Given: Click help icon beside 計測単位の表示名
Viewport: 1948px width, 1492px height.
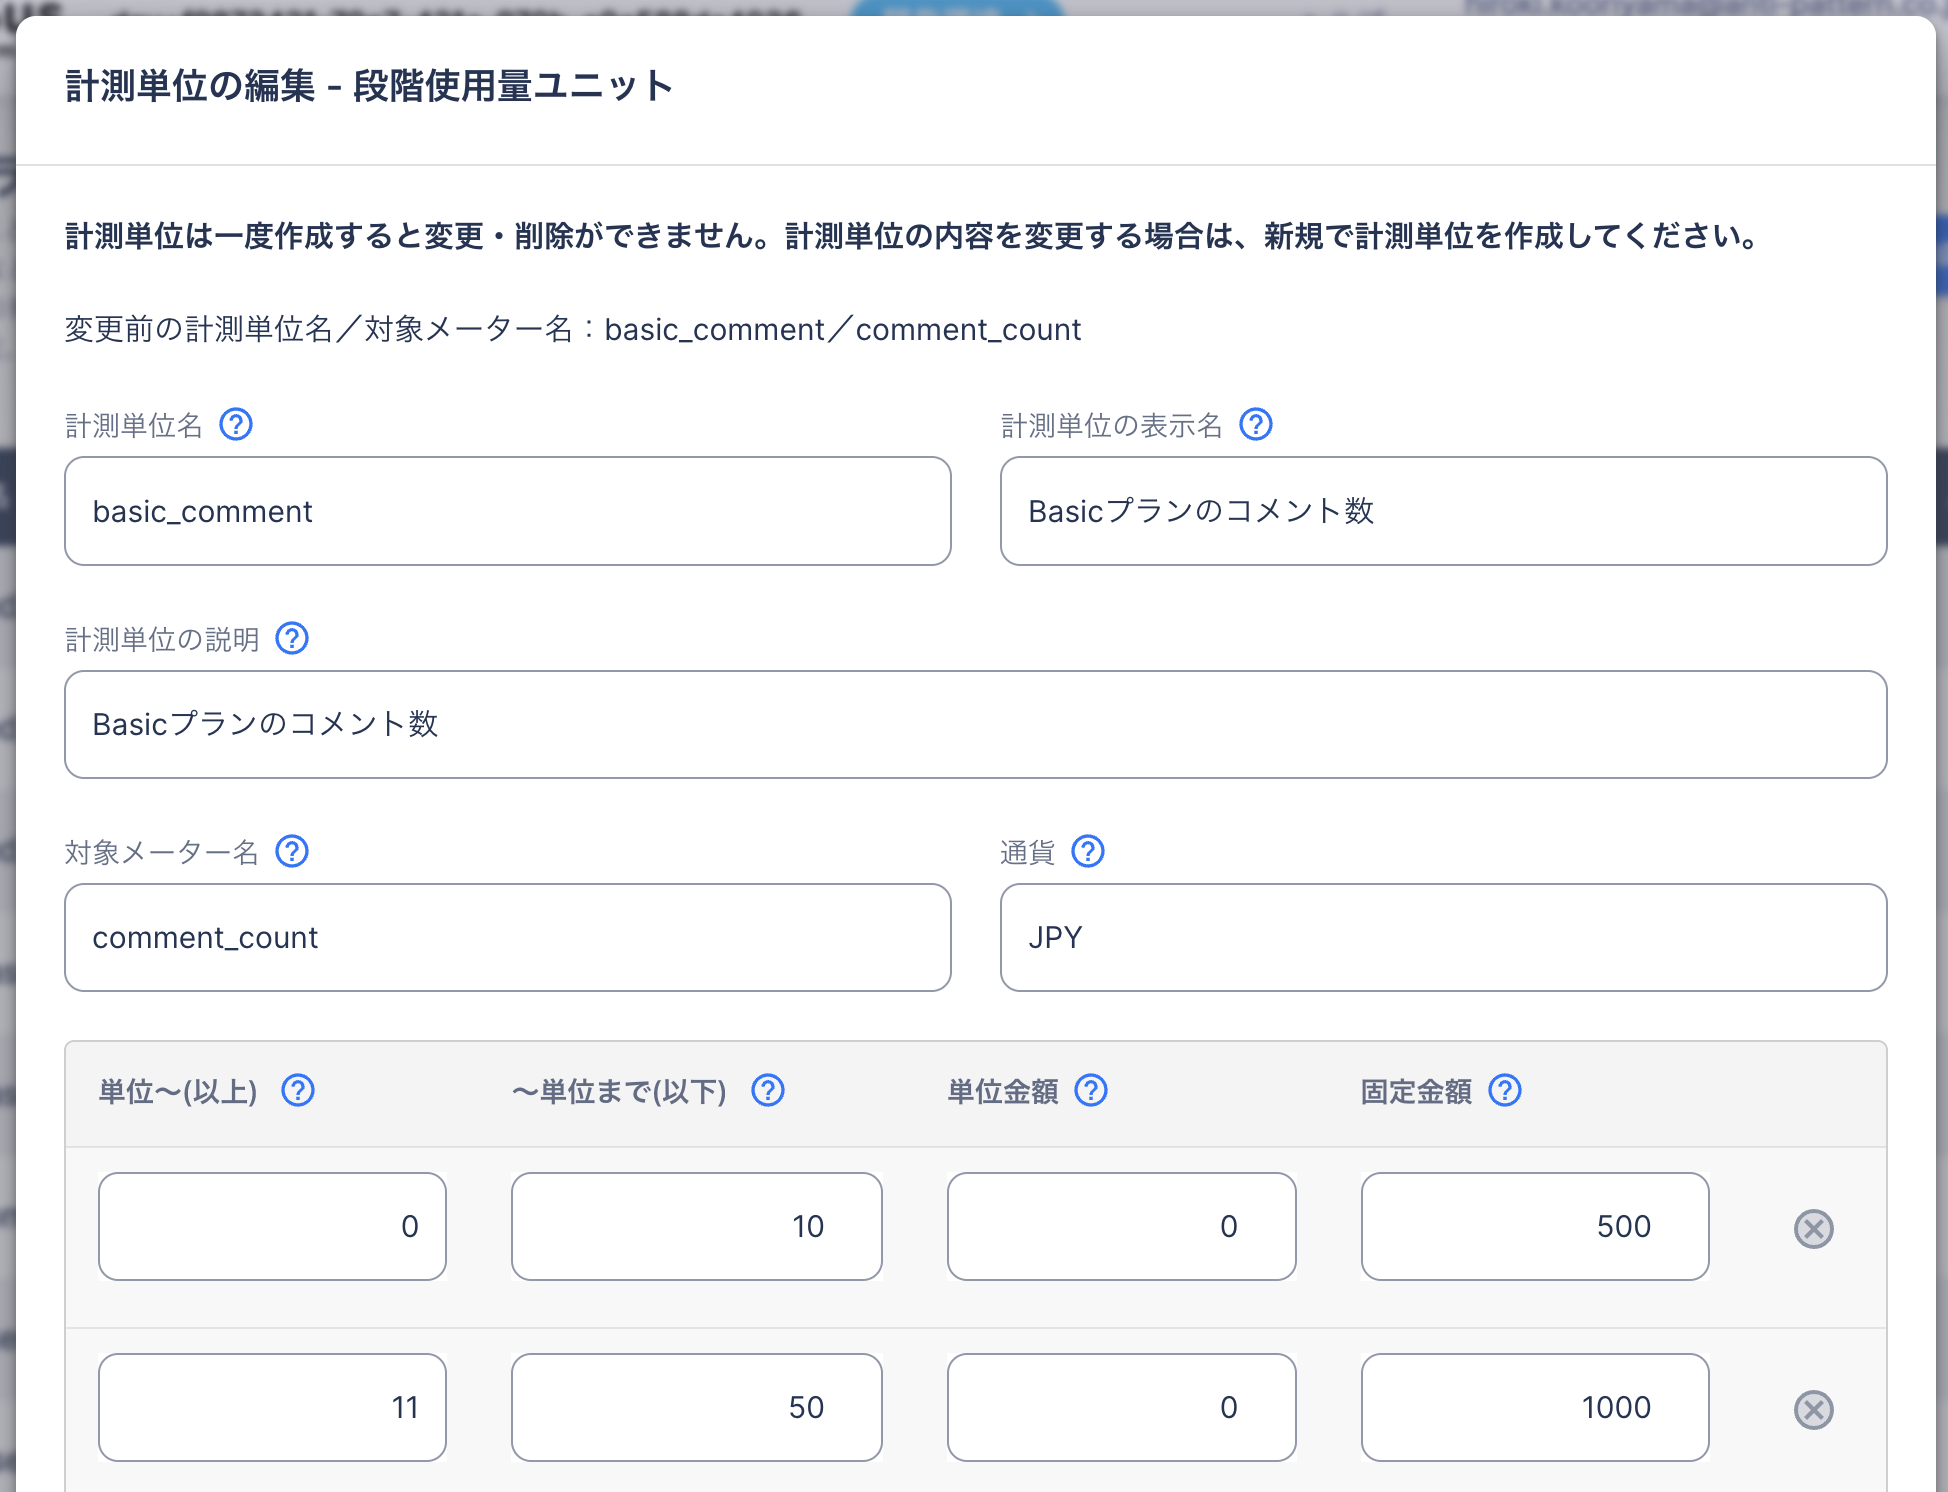Looking at the screenshot, I should pos(1256,425).
